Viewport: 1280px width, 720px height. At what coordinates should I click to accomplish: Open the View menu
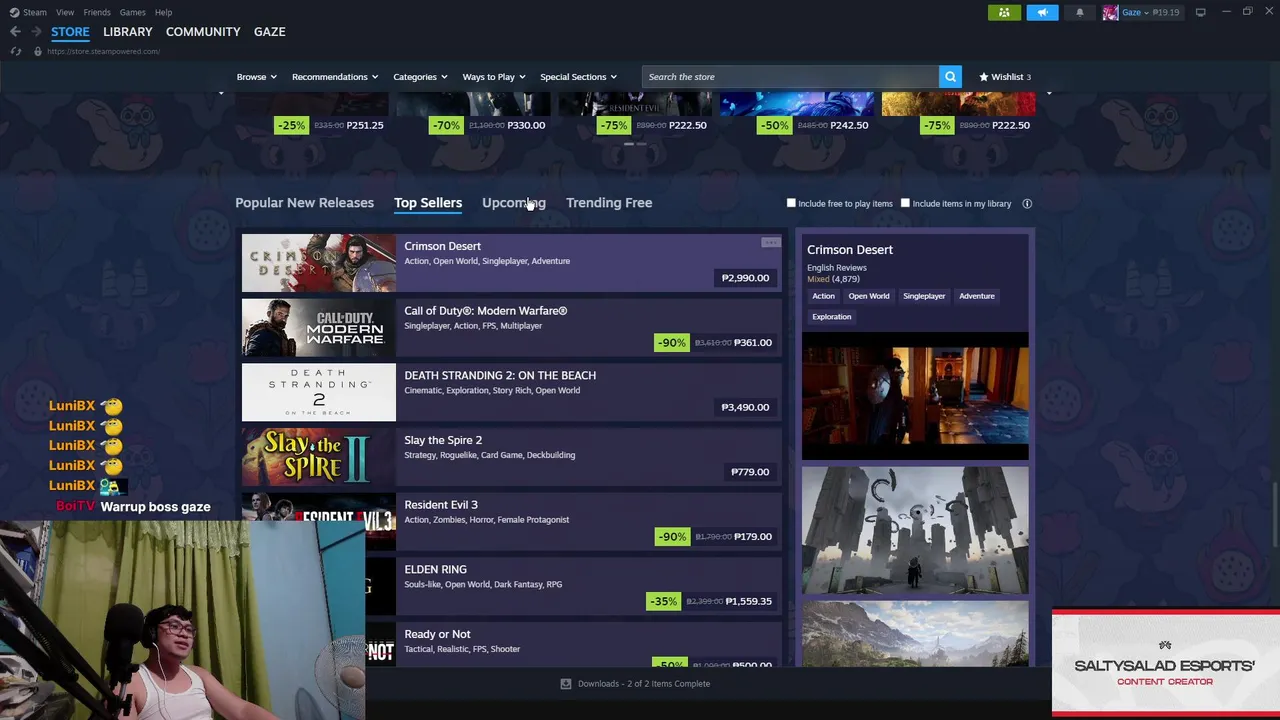[65, 12]
